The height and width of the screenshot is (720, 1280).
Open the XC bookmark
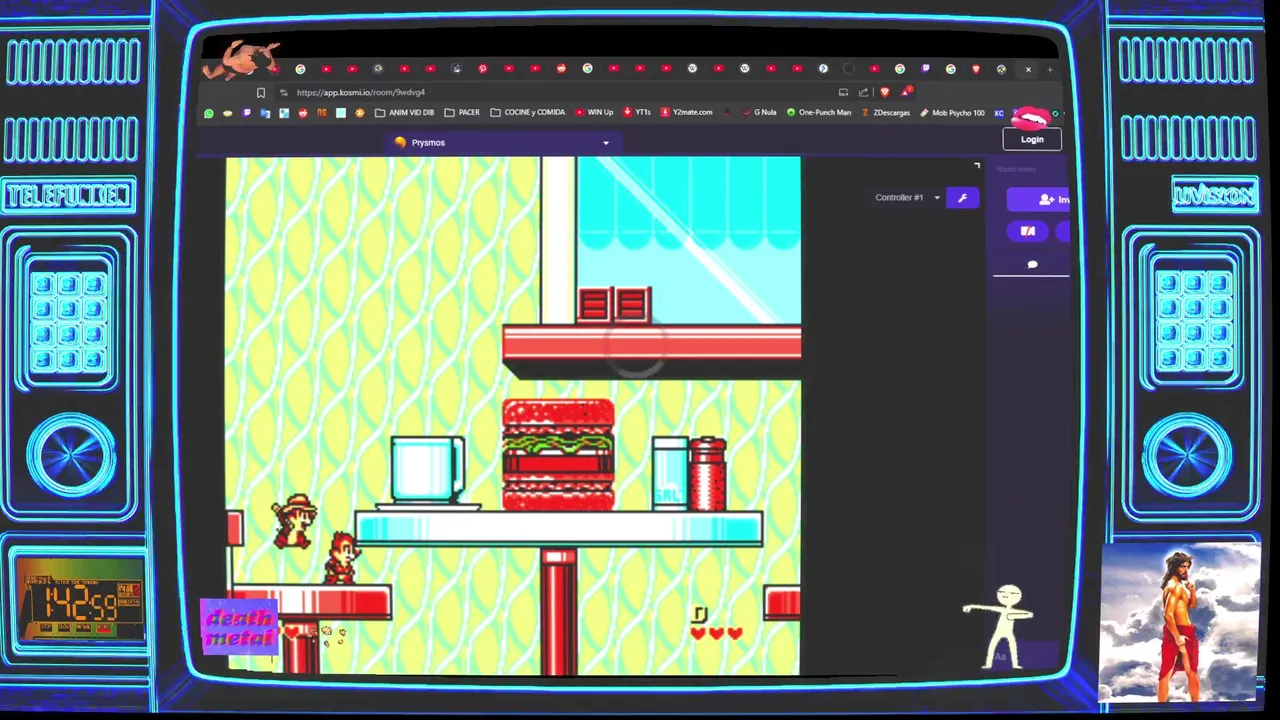[x=999, y=113]
